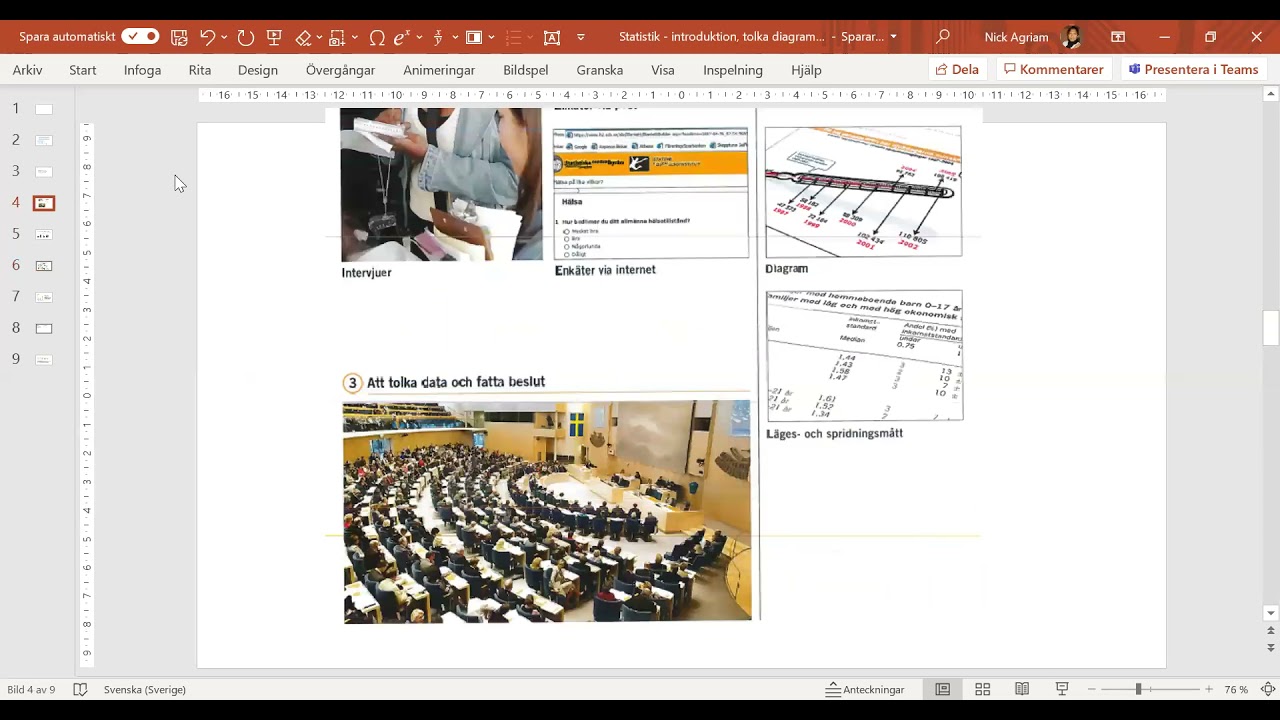This screenshot has width=1280, height=720.
Task: Open the Undo history dropdown arrow
Action: tap(224, 37)
